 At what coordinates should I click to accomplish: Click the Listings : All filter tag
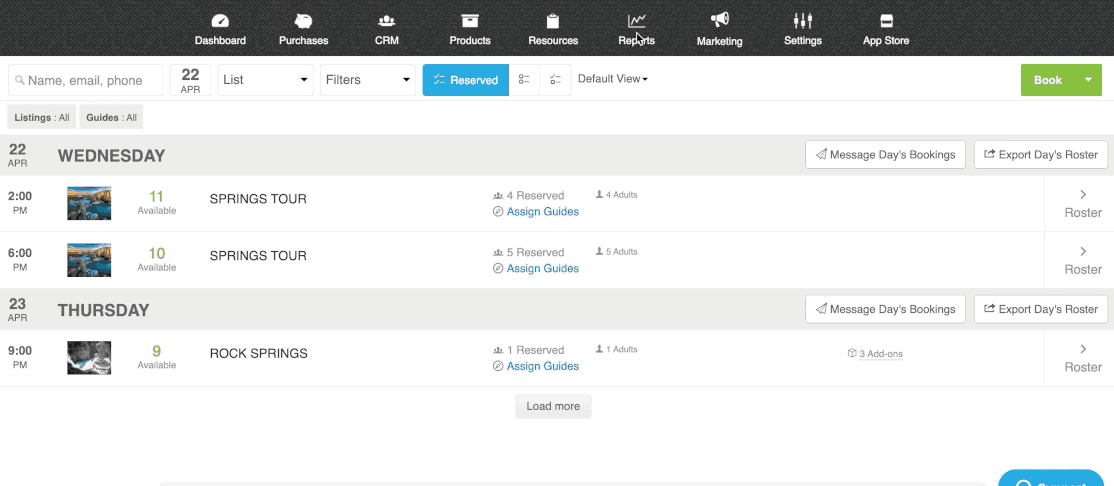coord(42,117)
